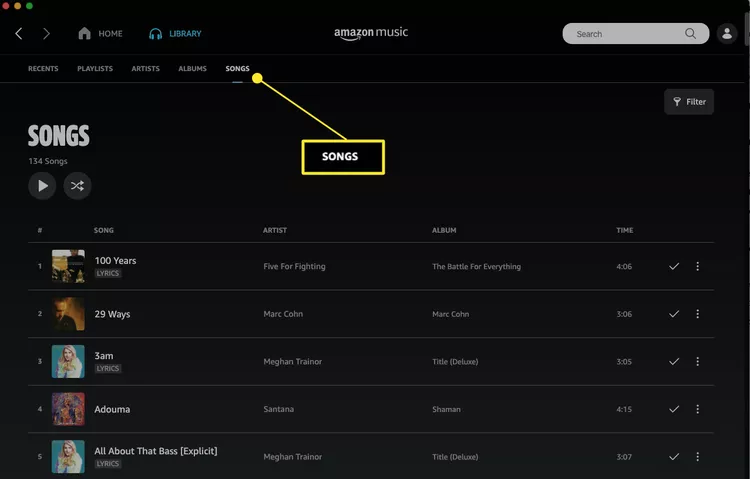Toggle library checkmark for All About That Bass
Viewport: 750px width, 479px height.
click(x=674, y=457)
